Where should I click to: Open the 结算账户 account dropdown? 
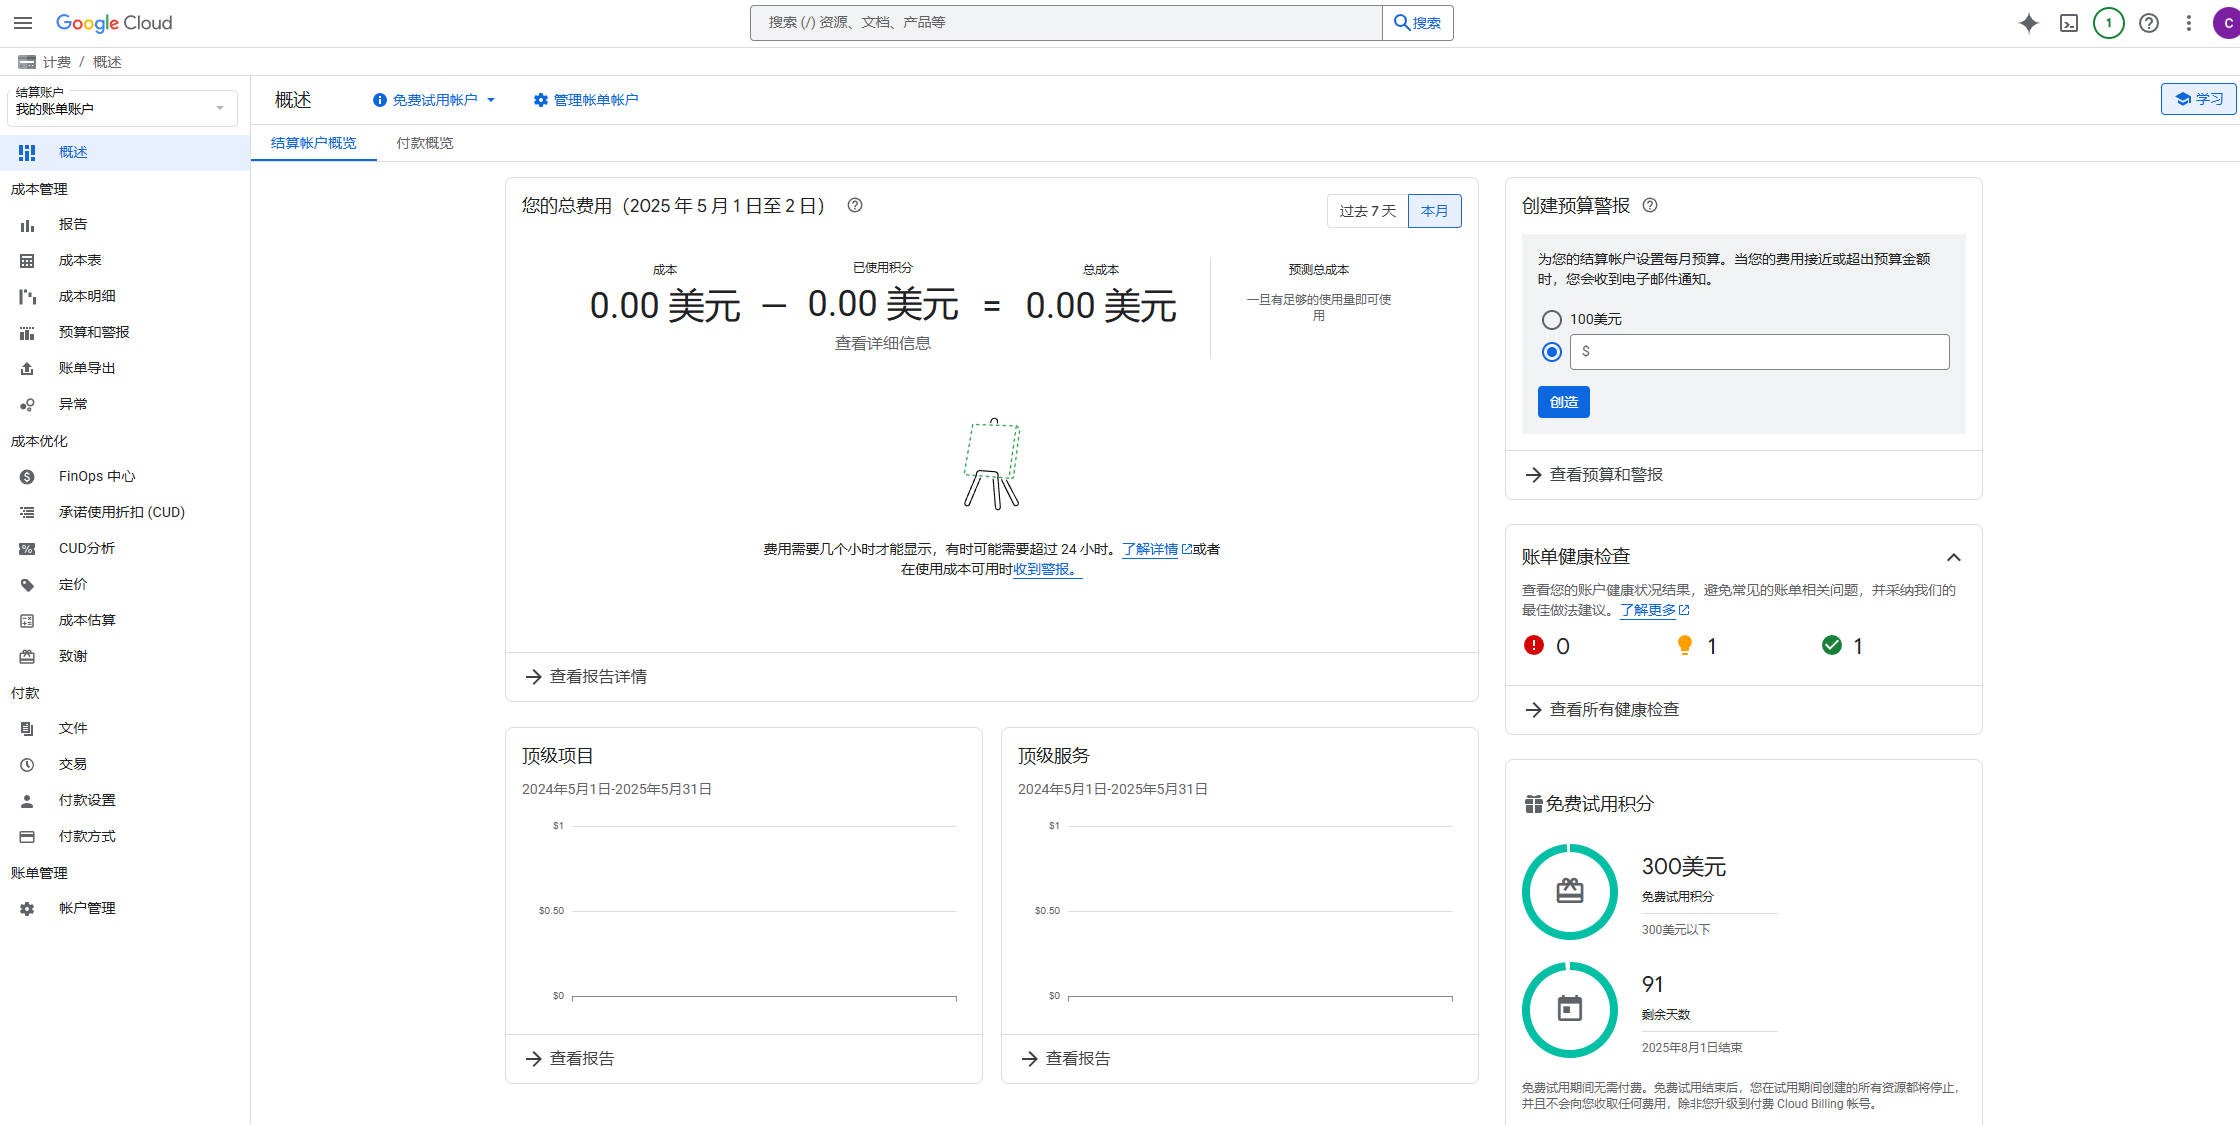click(x=122, y=108)
